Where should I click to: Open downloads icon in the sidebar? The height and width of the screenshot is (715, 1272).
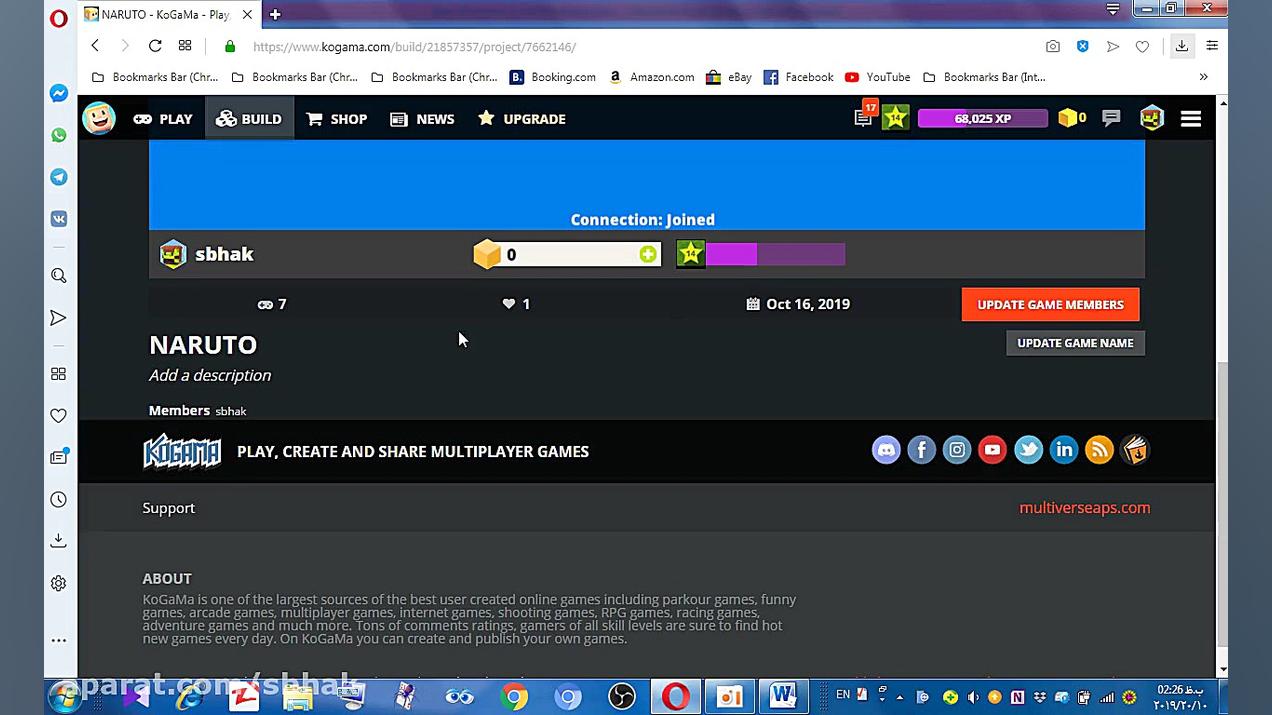[x=59, y=540]
